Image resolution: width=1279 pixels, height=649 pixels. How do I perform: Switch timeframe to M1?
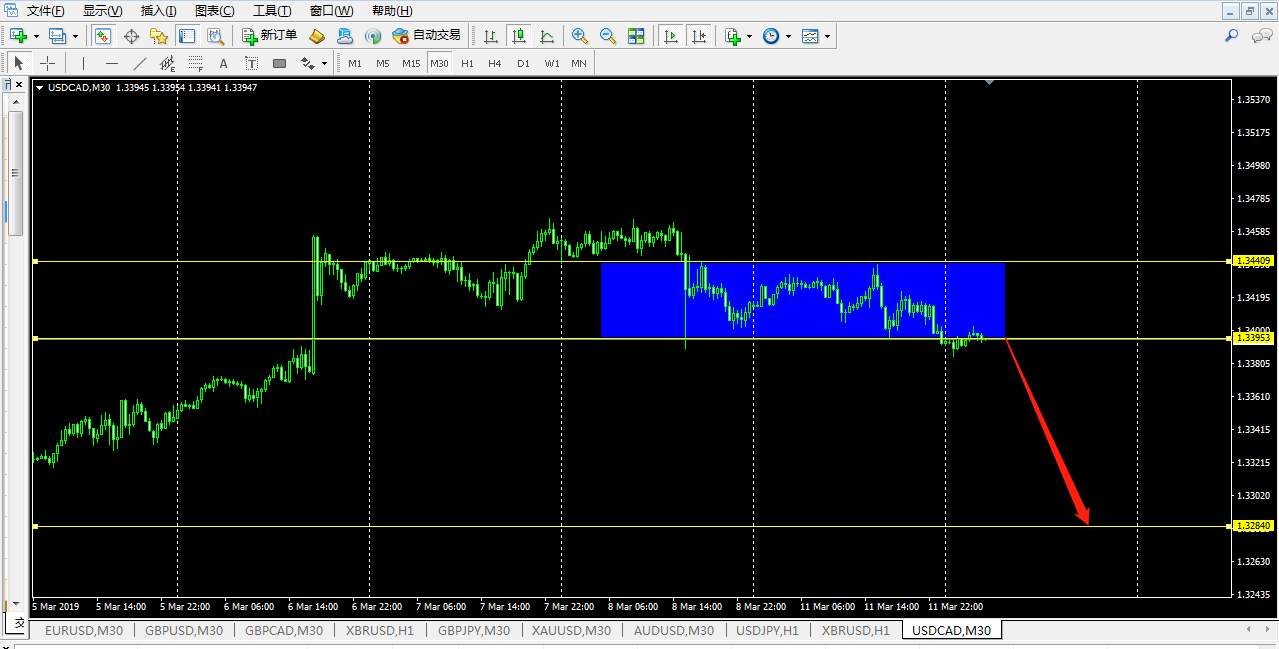point(355,63)
